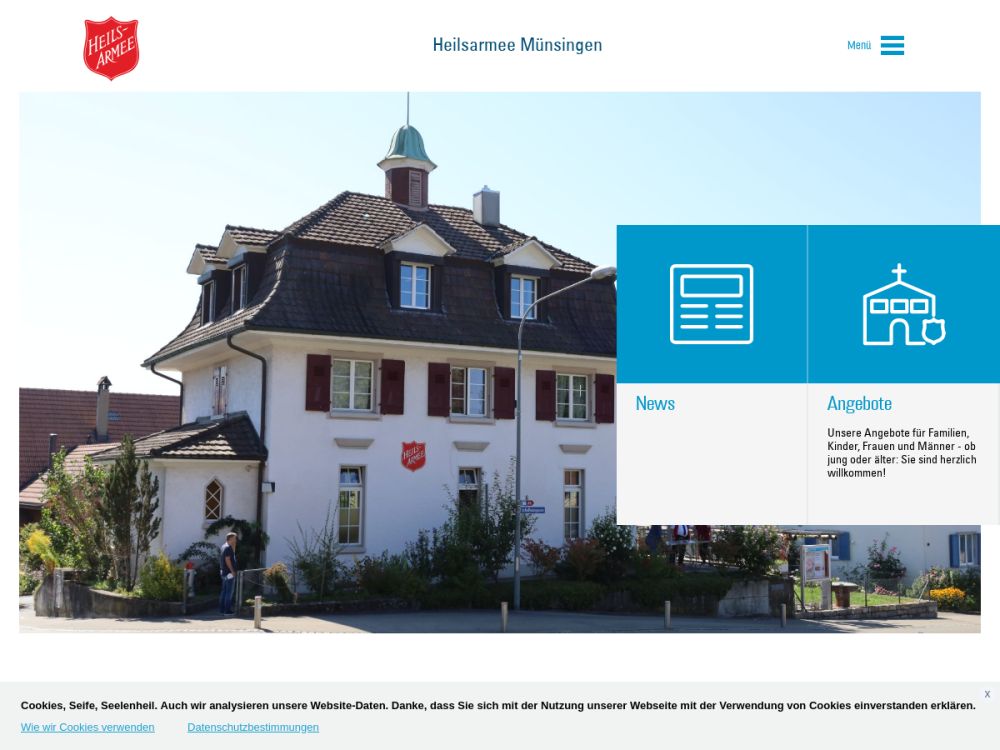Open the Heilsarmee Münsingen site title
1000x750 pixels.
click(x=517, y=45)
